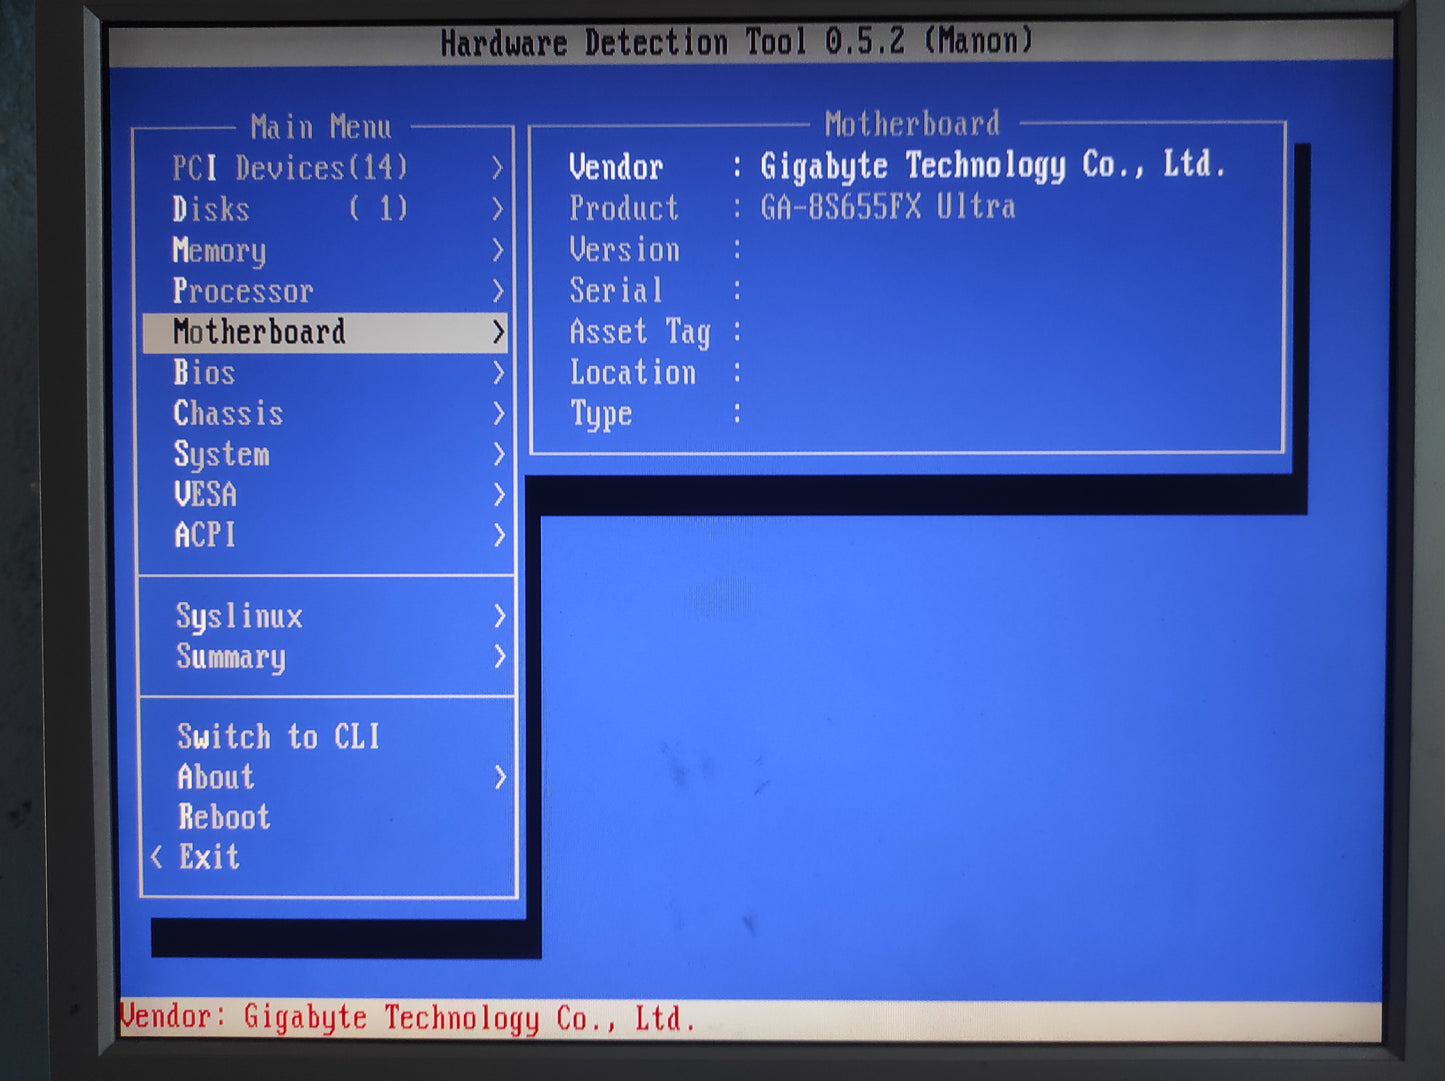Expand the Syslinux submenu chevron
Screen dimensions: 1445x1081
499,617
